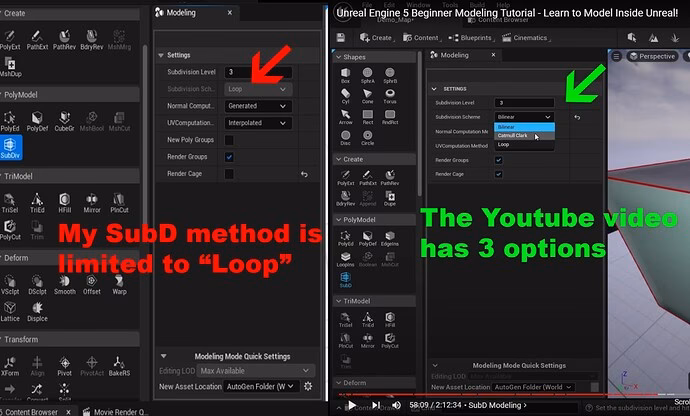The width and height of the screenshot is (690, 416).
Task: Pick the Torus shape in the video panel
Action: pos(390,96)
